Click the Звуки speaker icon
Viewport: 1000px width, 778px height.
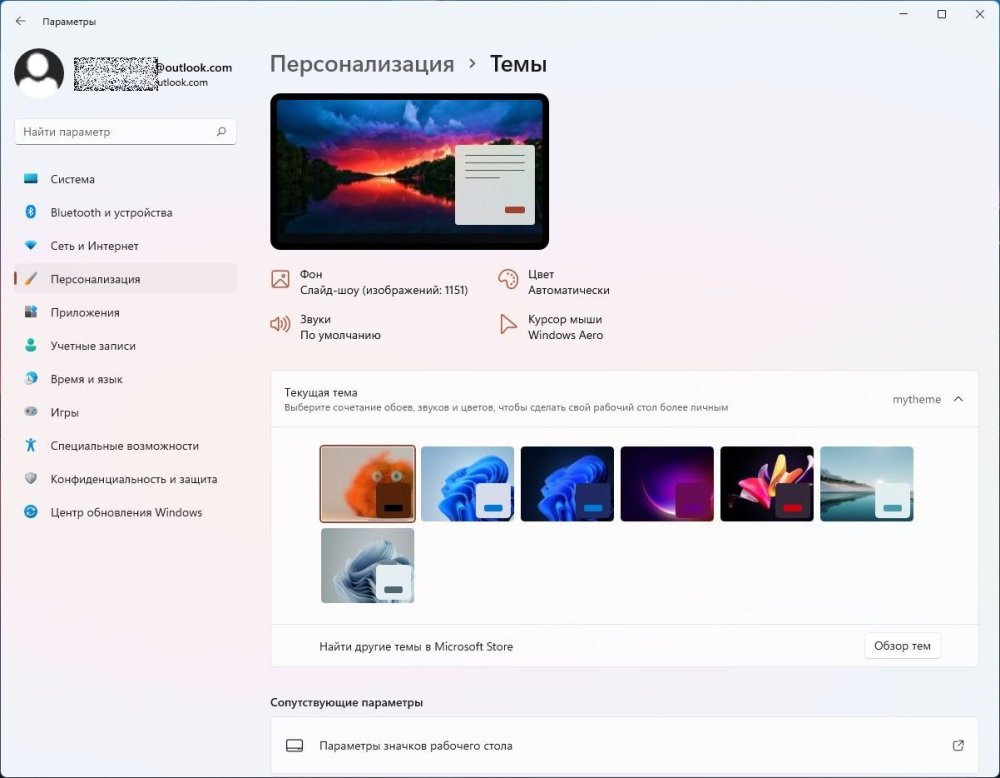point(280,325)
